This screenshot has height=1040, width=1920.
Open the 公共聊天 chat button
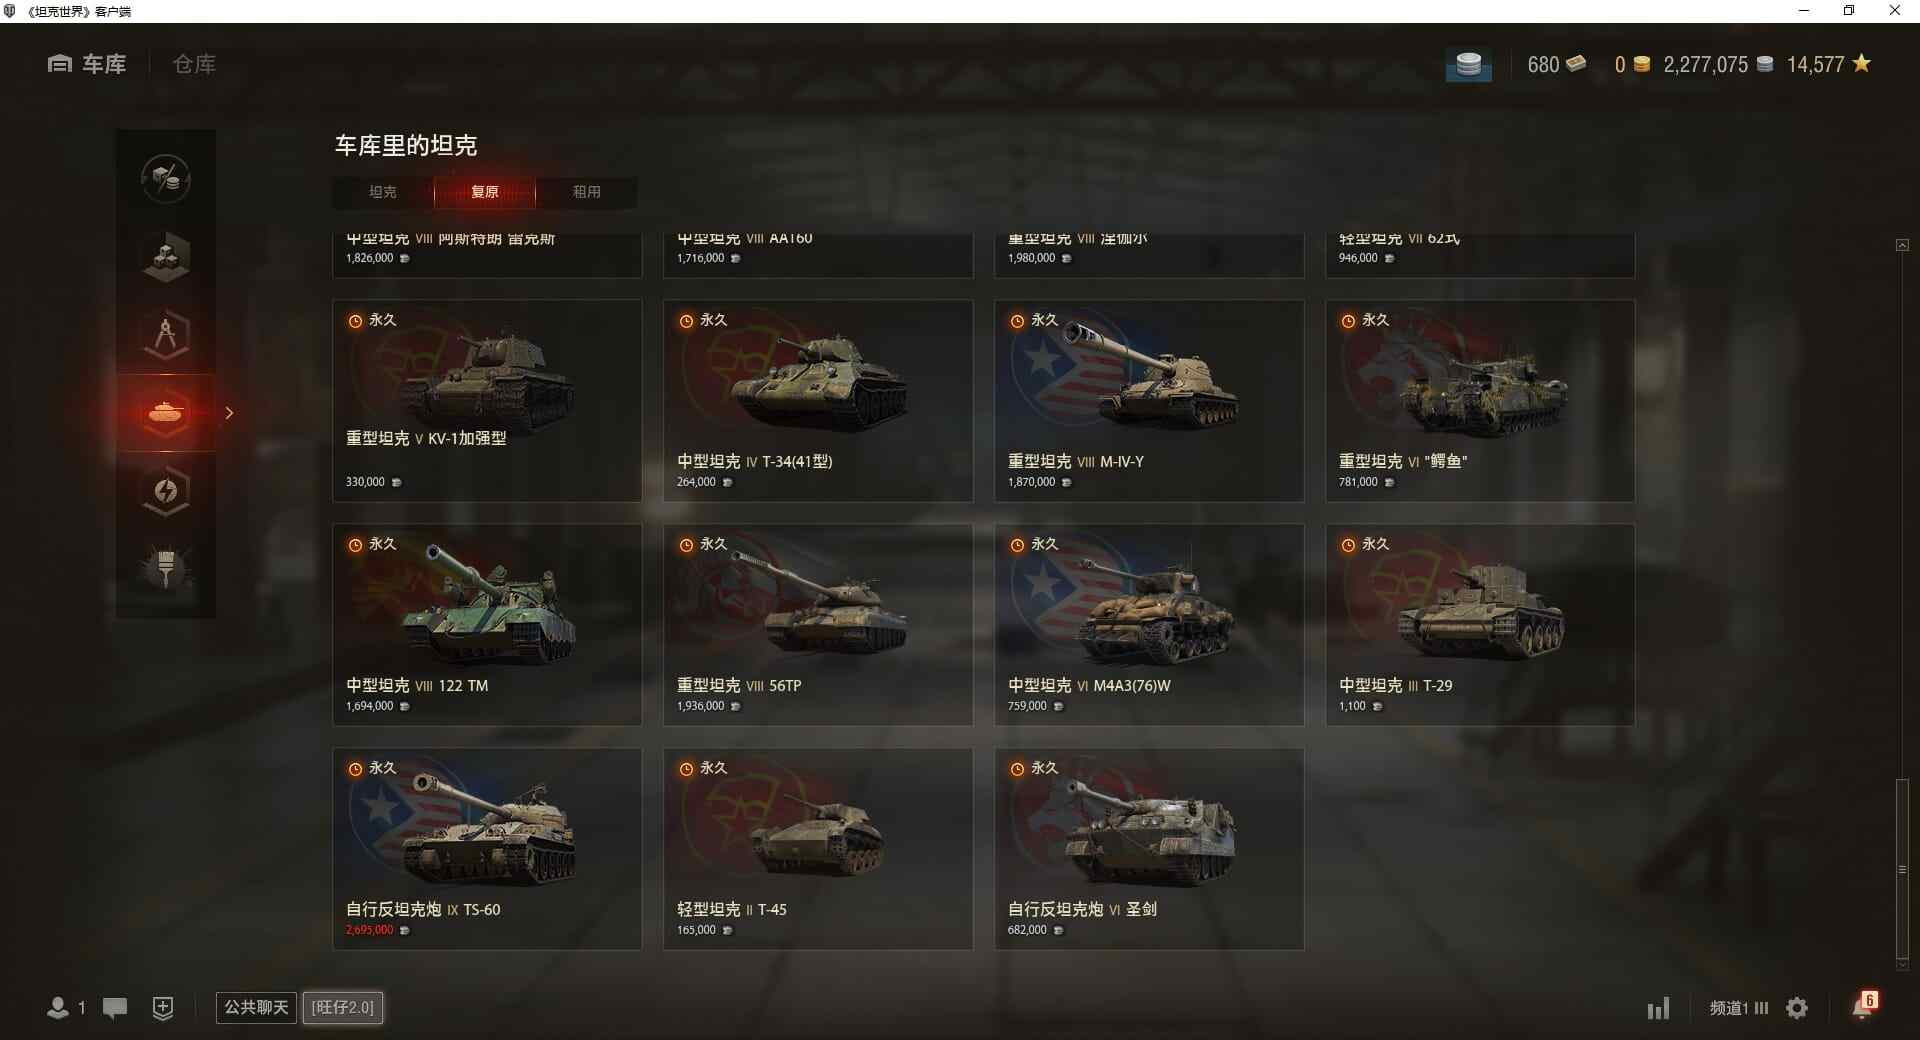point(256,1007)
